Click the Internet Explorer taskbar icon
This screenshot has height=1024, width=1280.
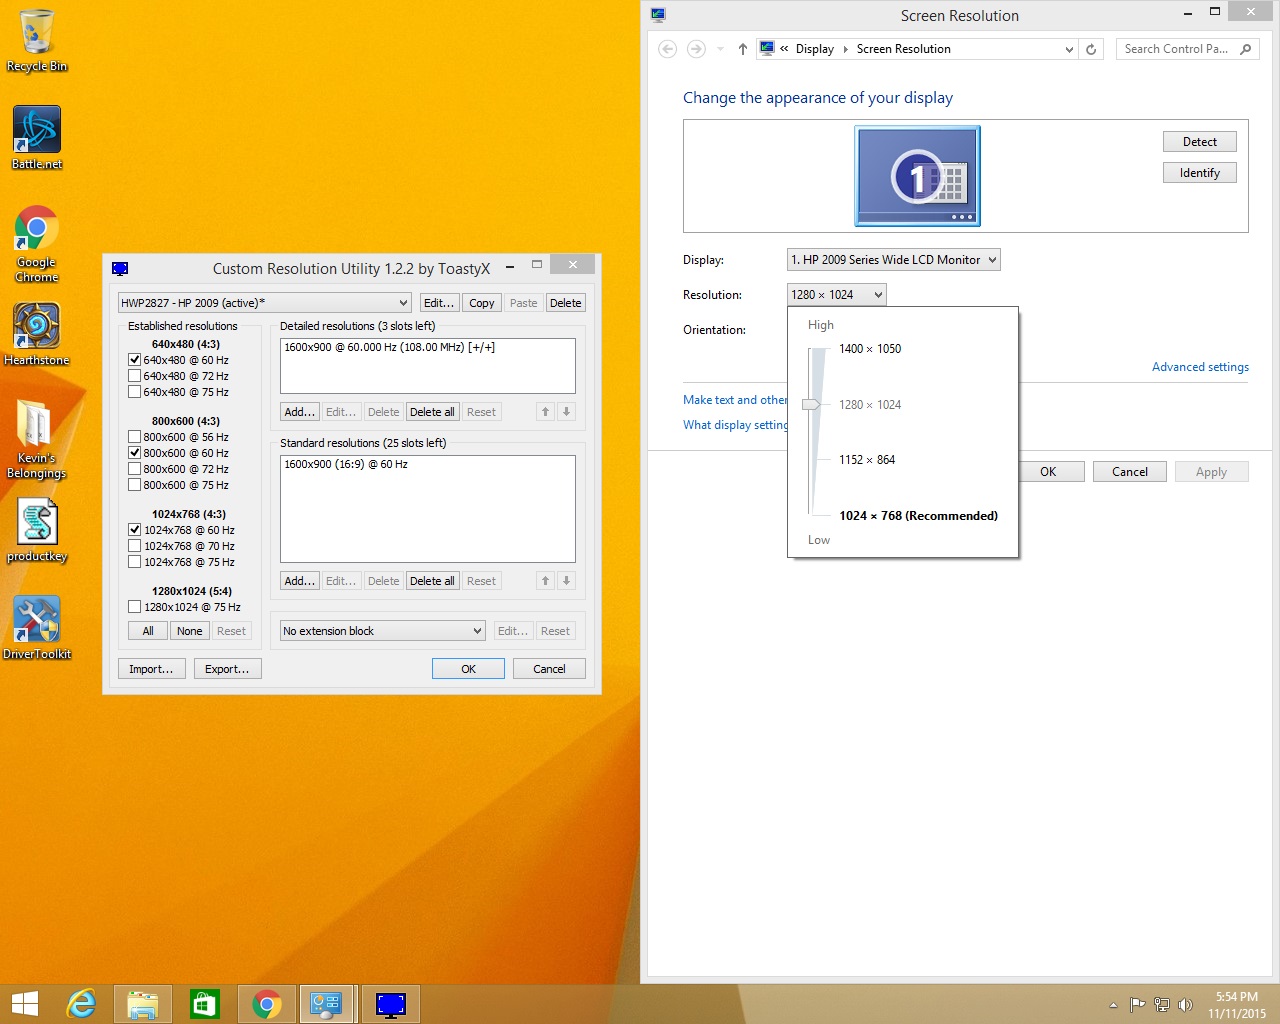(x=81, y=1004)
